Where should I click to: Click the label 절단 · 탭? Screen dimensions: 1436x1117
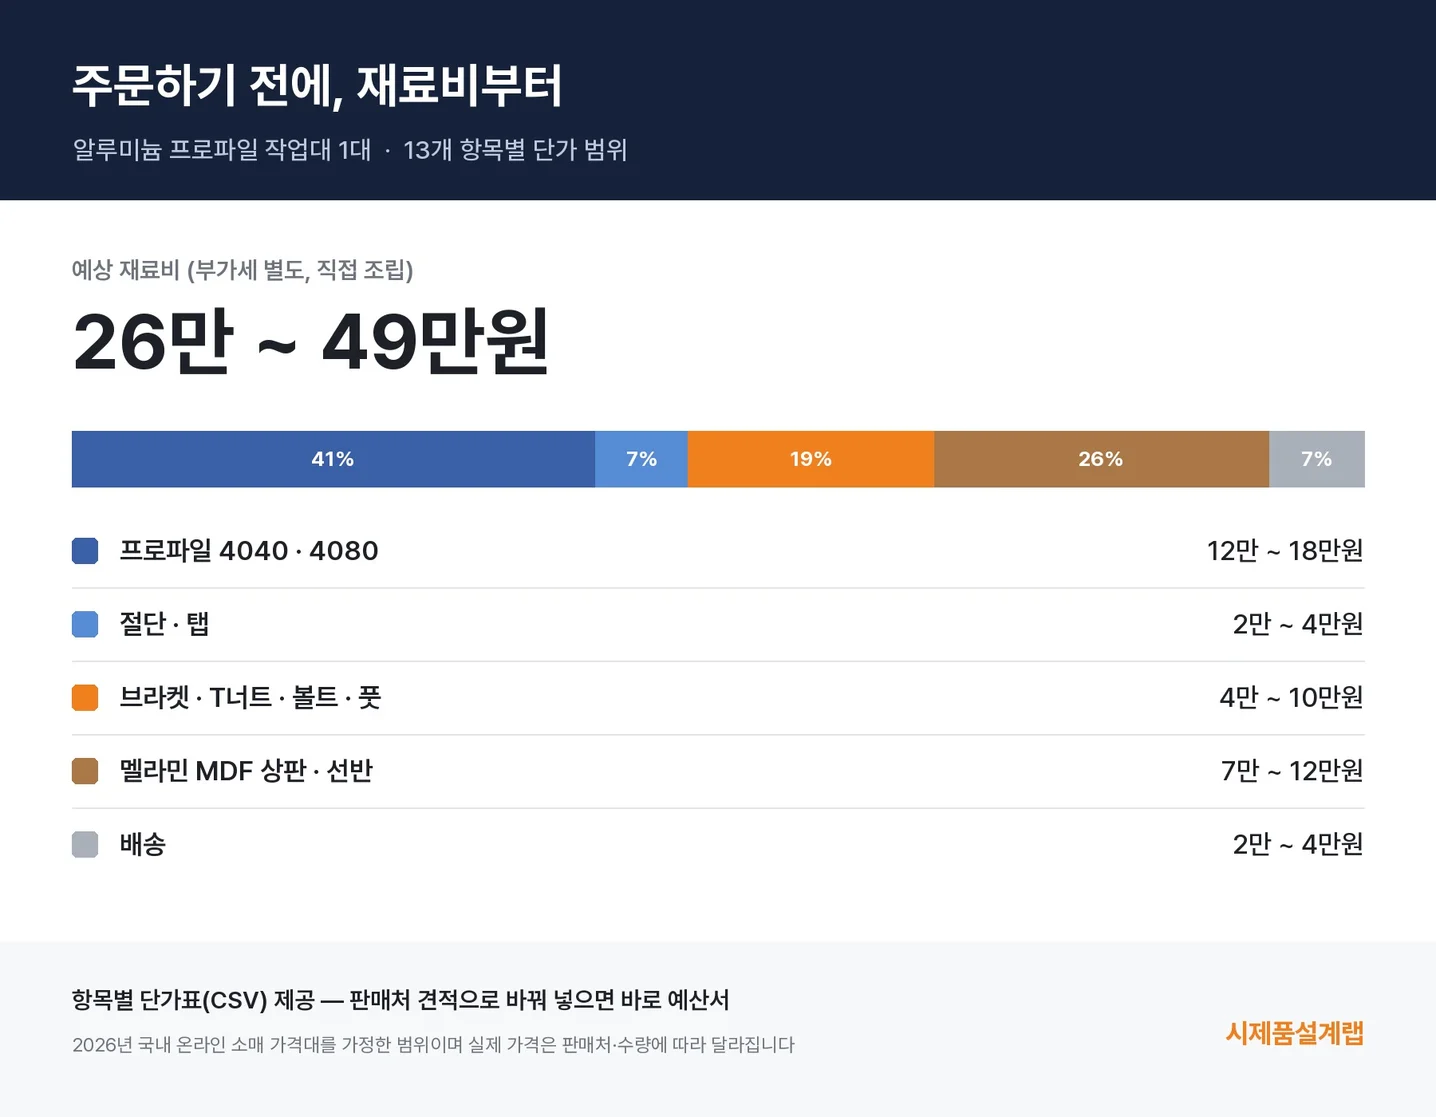pyautogui.click(x=164, y=624)
